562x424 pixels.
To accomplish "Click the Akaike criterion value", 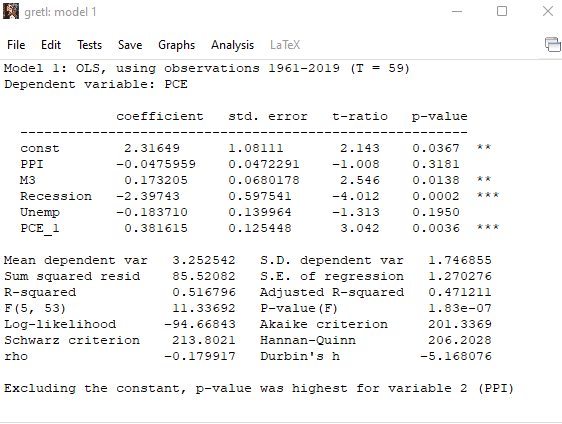I will click(460, 324).
